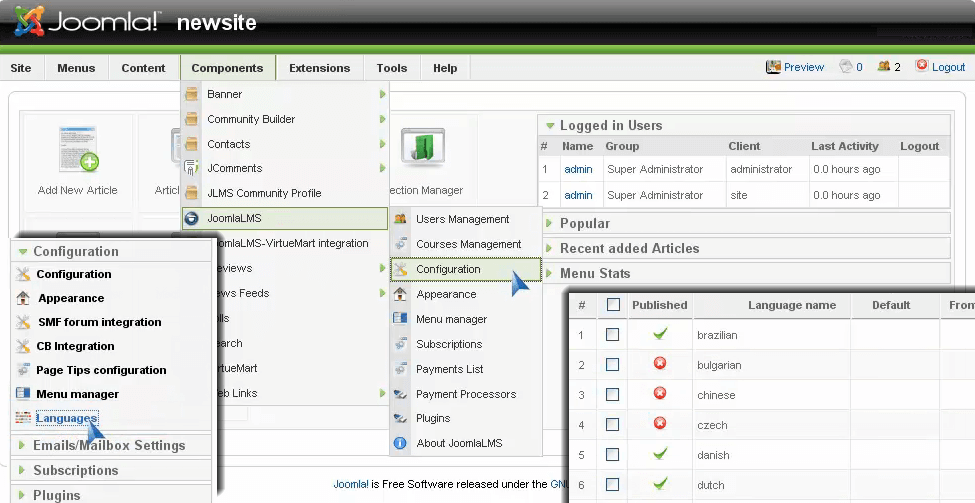Click the Courses Management icon

400,244
